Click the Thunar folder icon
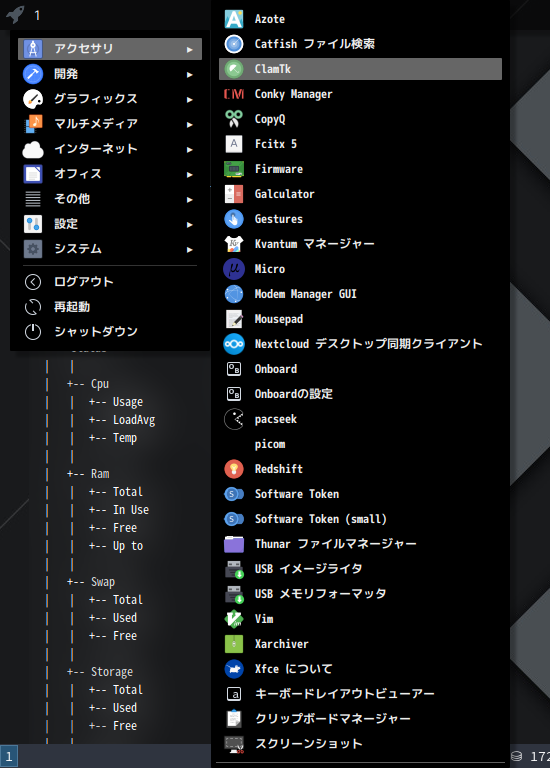Viewport: 550px width, 768px height. (x=234, y=544)
